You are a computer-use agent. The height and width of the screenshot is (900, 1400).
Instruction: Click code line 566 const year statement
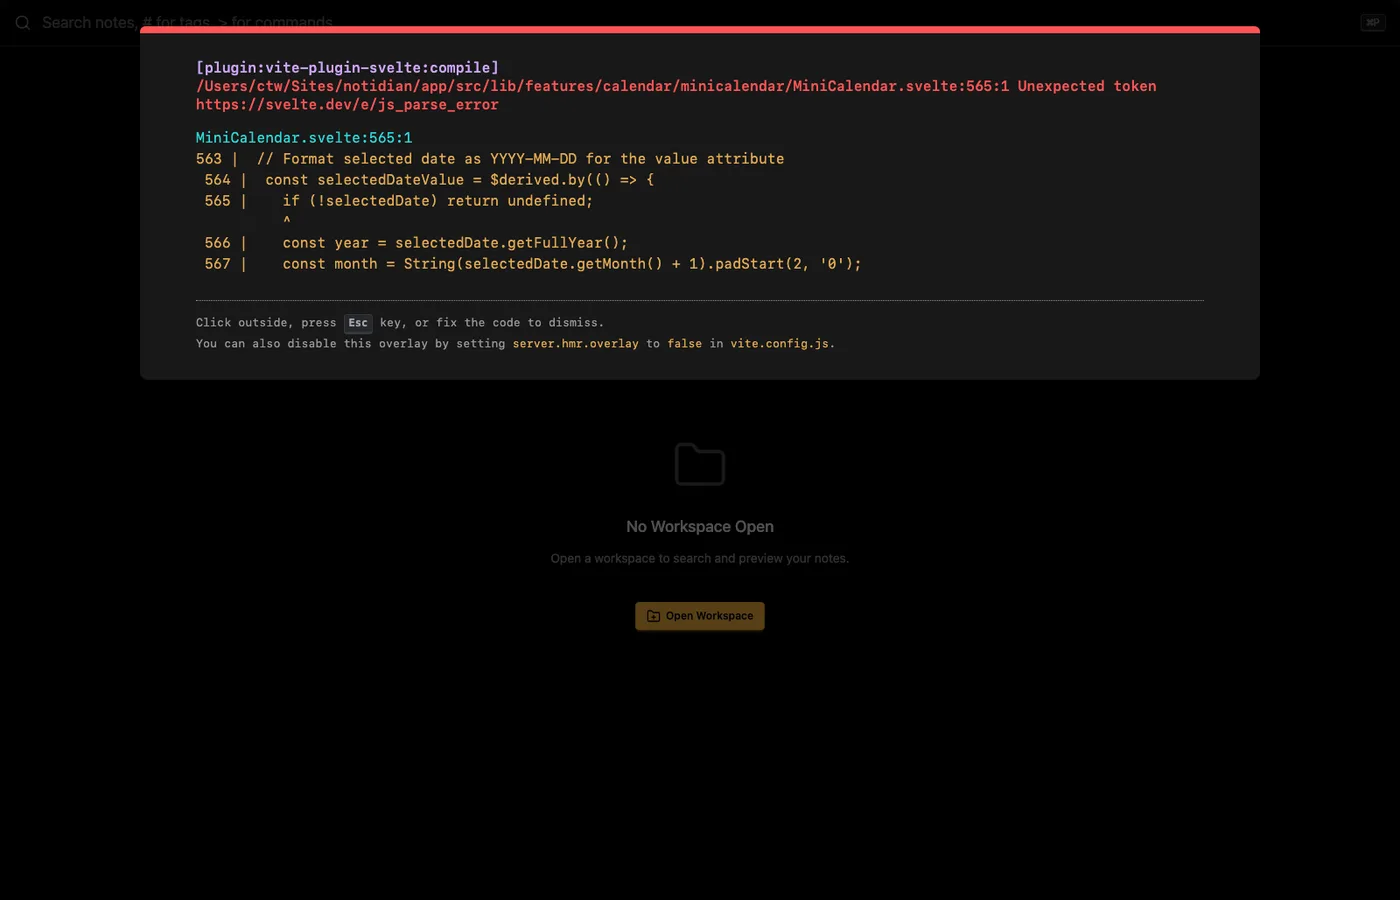[416, 243]
